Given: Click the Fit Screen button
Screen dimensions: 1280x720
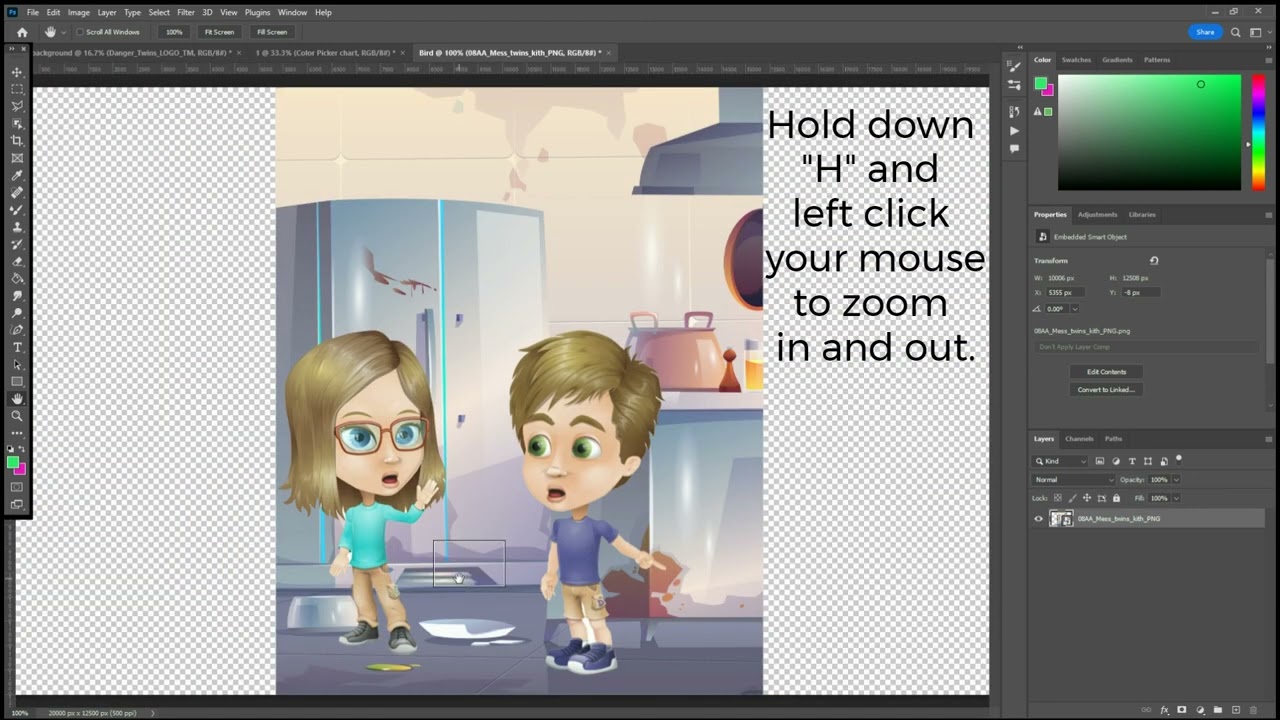Looking at the screenshot, I should (x=219, y=32).
